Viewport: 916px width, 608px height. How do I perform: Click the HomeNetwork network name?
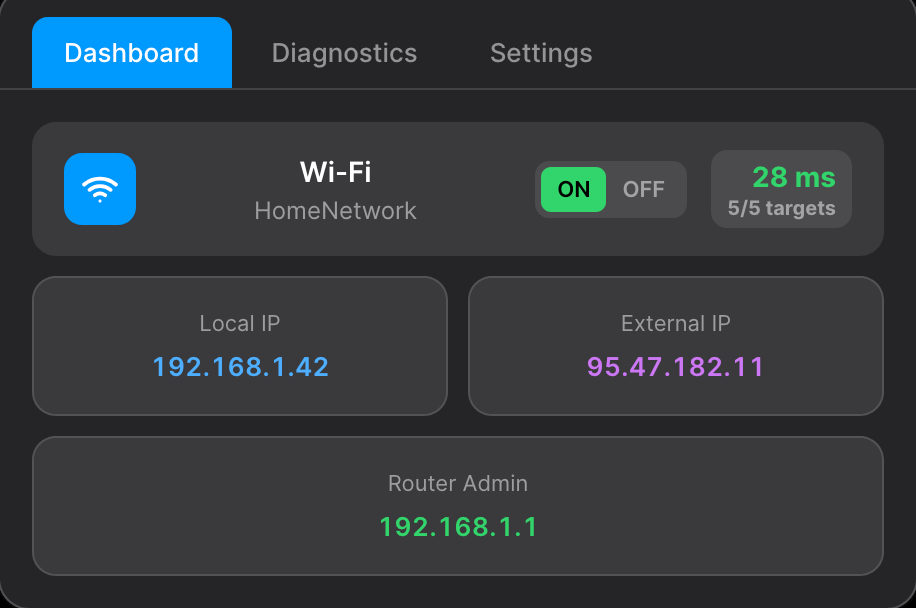(x=335, y=211)
